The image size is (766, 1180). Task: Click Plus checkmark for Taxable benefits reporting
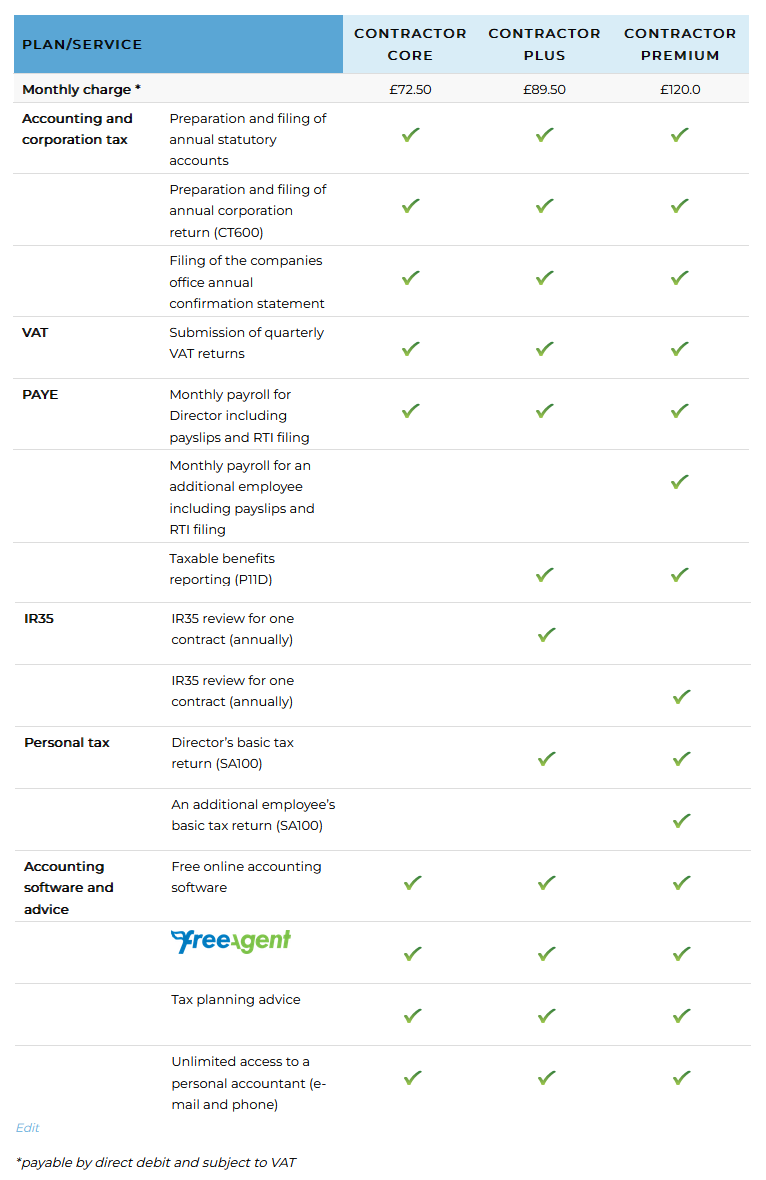545,574
